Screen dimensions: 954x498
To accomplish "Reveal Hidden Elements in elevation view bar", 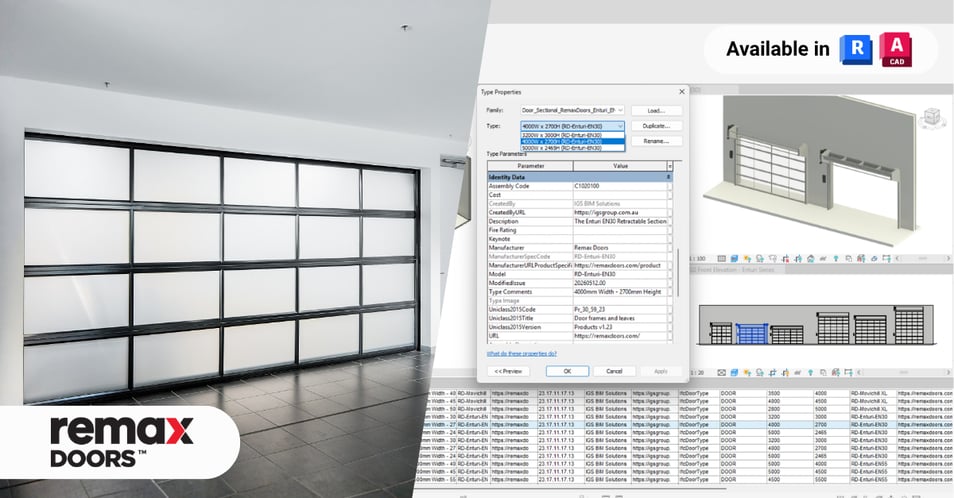I will pyautogui.click(x=810, y=372).
